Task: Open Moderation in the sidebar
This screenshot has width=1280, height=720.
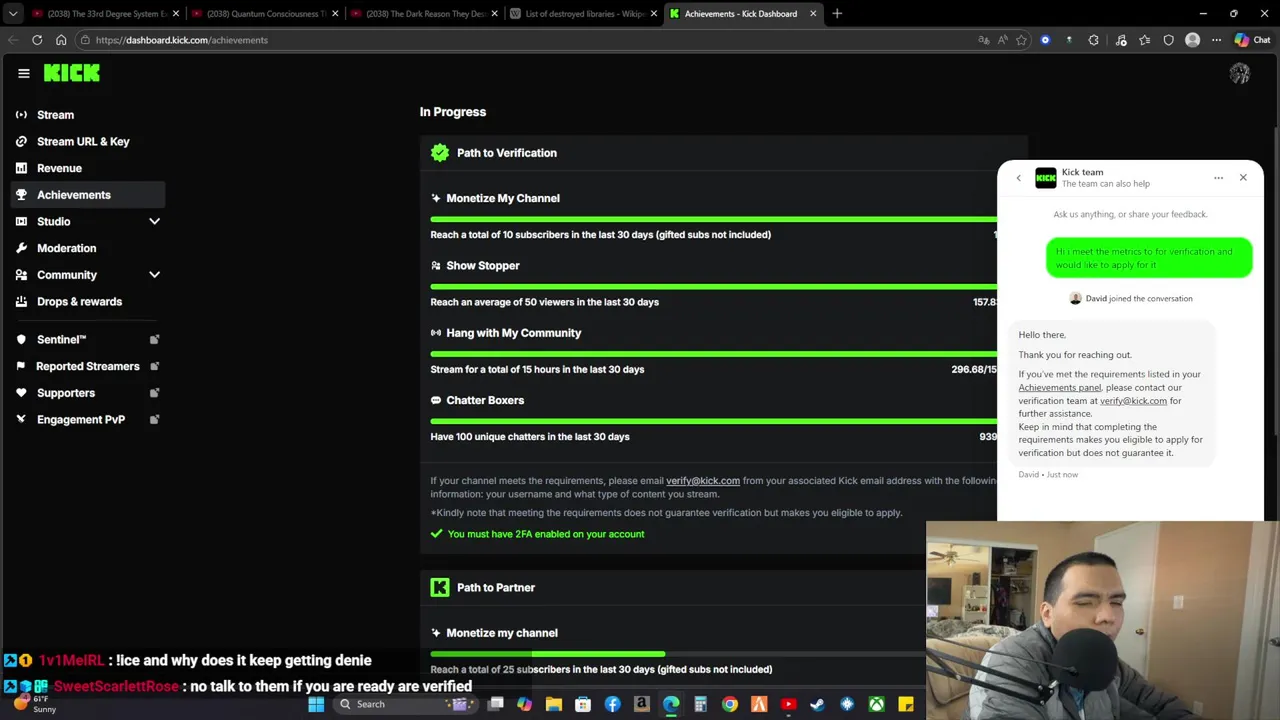Action: (x=67, y=248)
